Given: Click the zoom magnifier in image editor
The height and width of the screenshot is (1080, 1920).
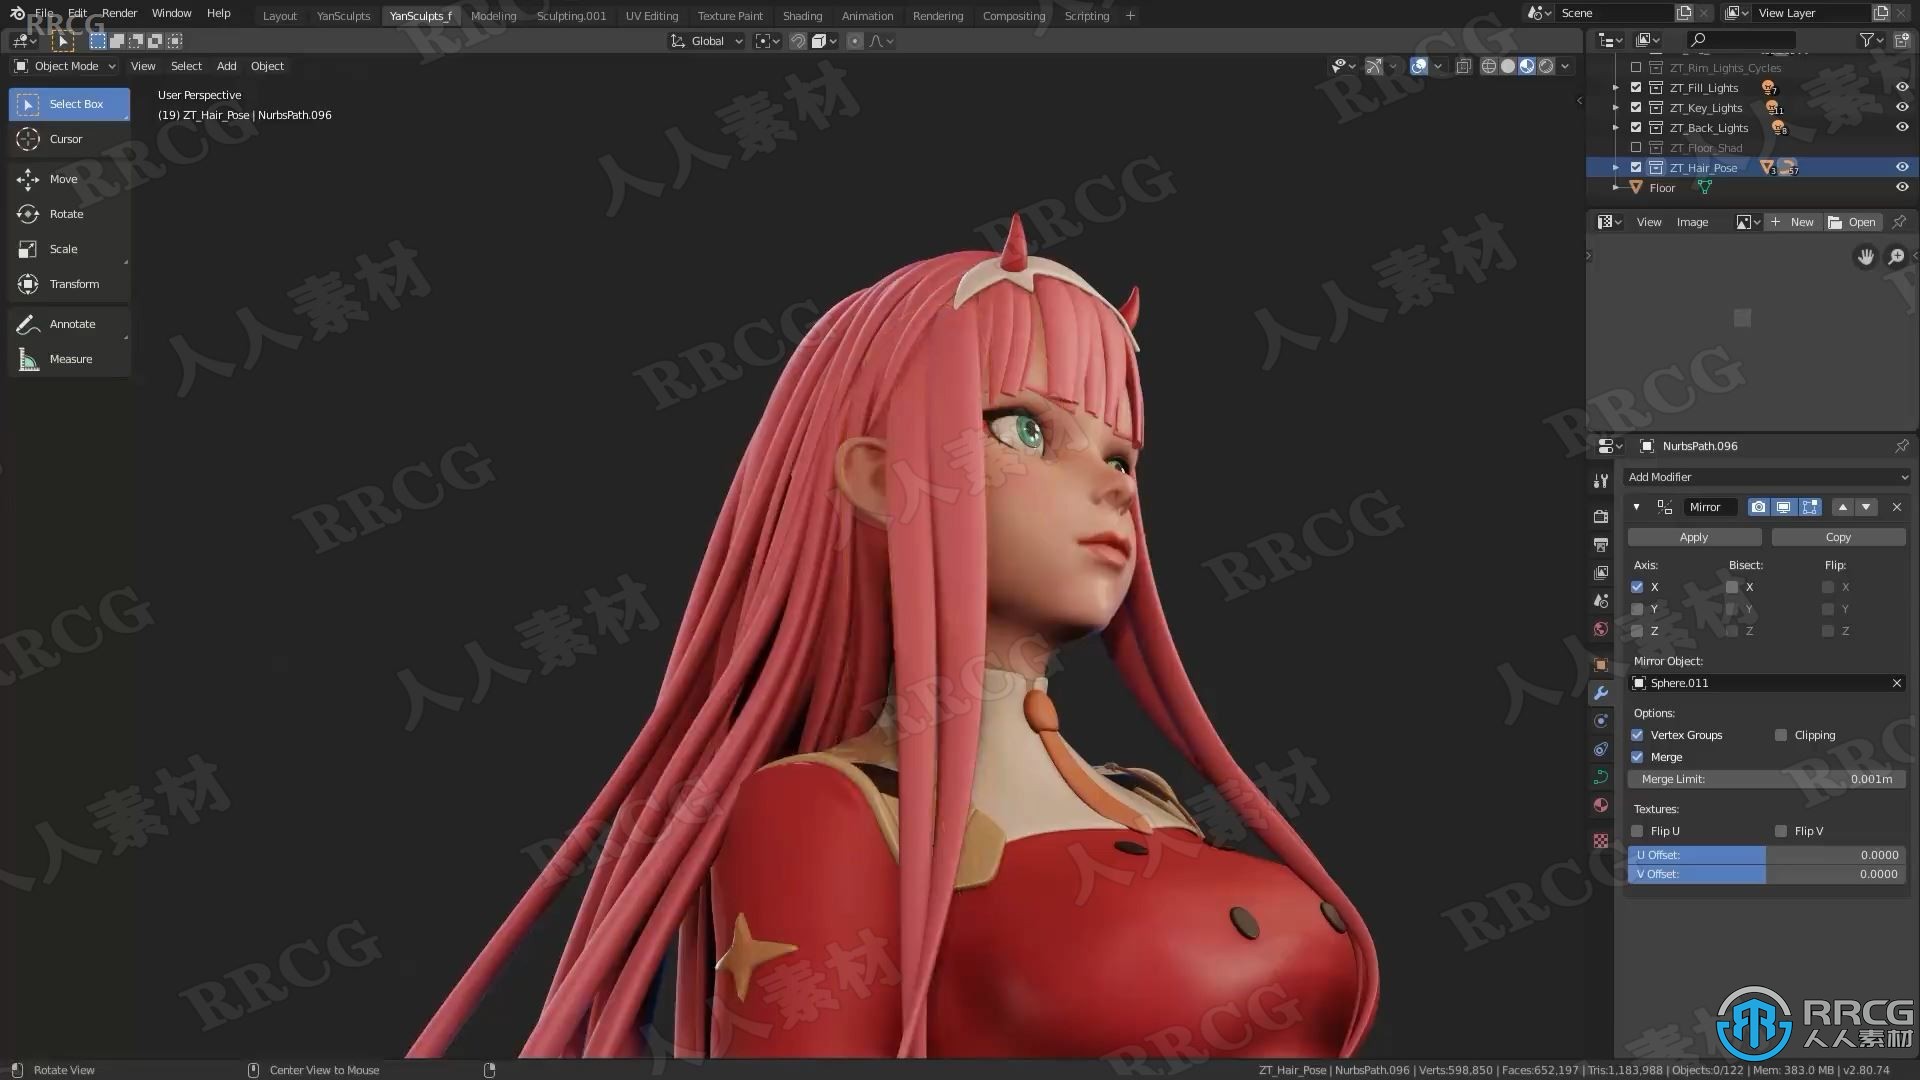Looking at the screenshot, I should tap(1896, 257).
